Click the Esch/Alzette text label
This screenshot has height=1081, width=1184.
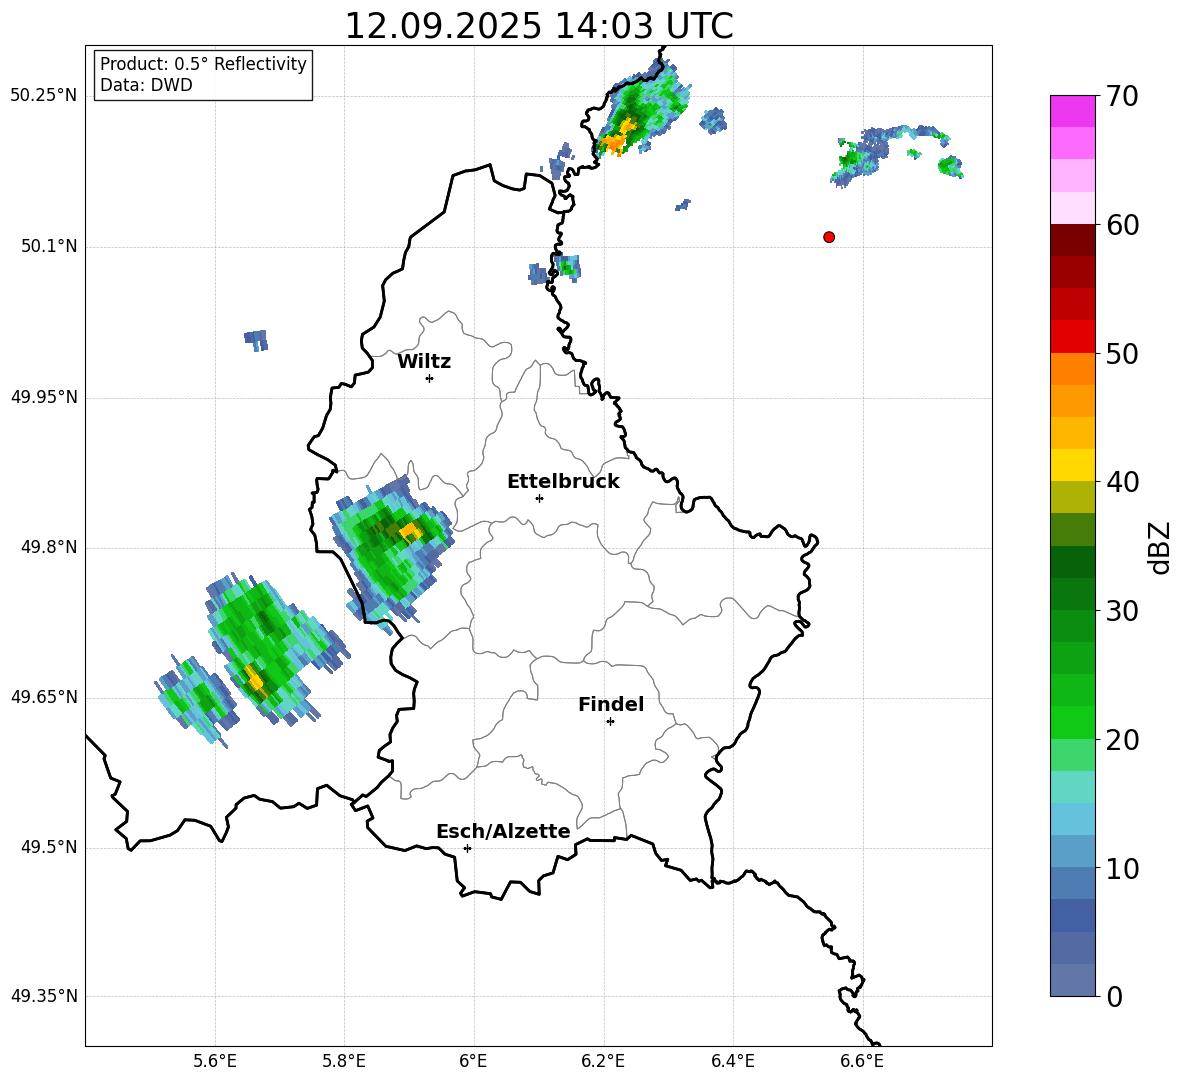pyautogui.click(x=503, y=832)
